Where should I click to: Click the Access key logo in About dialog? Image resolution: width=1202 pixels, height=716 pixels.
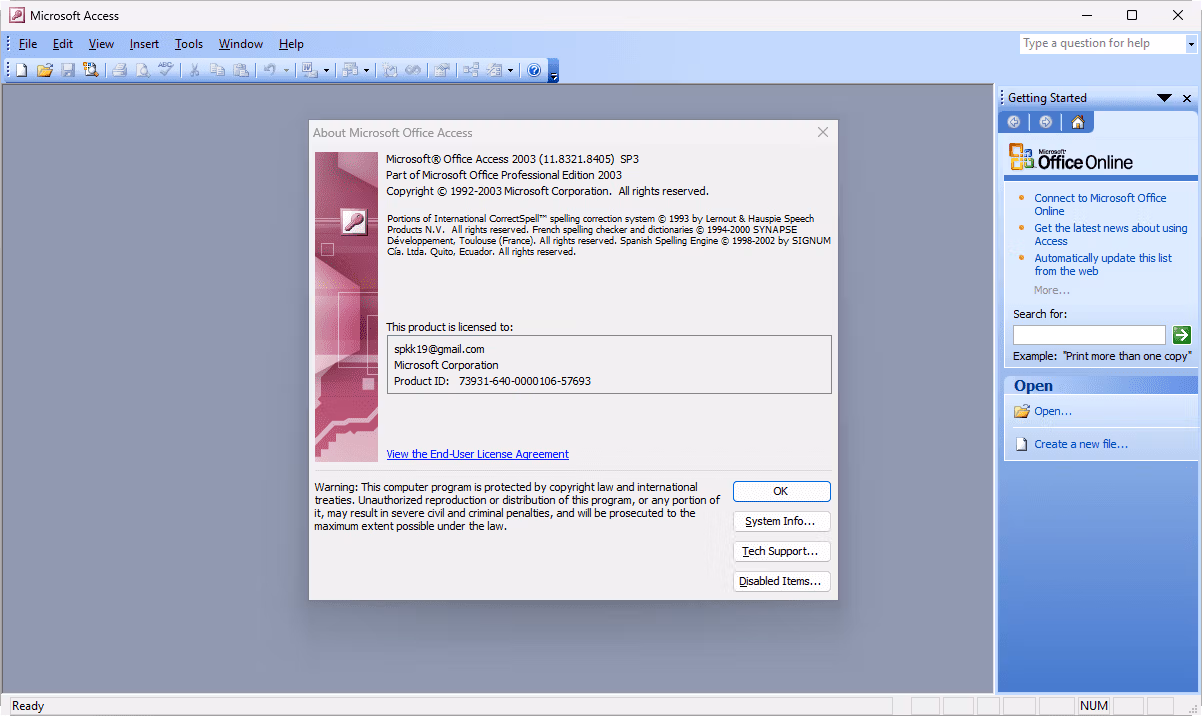353,222
